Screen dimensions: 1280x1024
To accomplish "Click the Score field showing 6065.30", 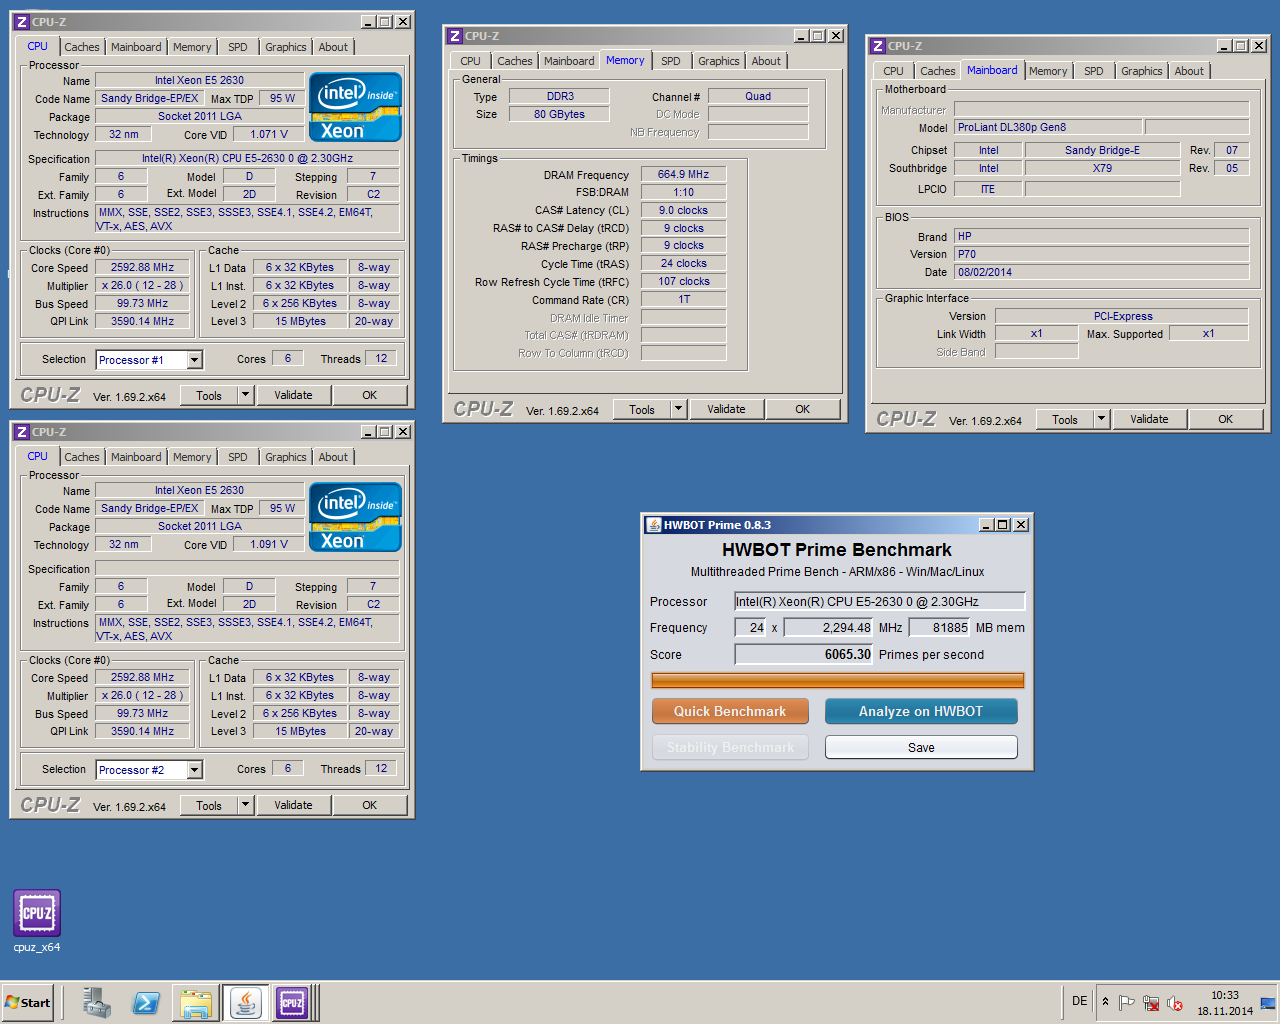I will (x=804, y=654).
